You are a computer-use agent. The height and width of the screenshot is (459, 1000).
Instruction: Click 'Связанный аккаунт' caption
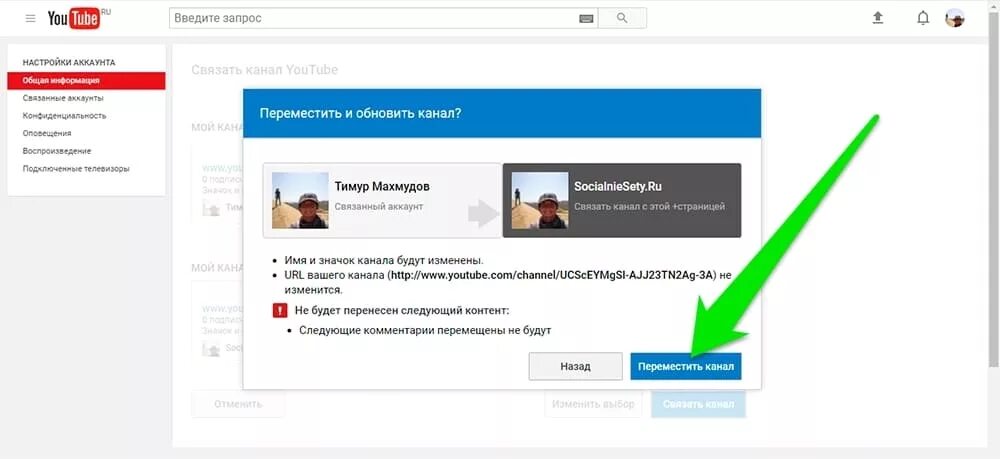(x=379, y=207)
